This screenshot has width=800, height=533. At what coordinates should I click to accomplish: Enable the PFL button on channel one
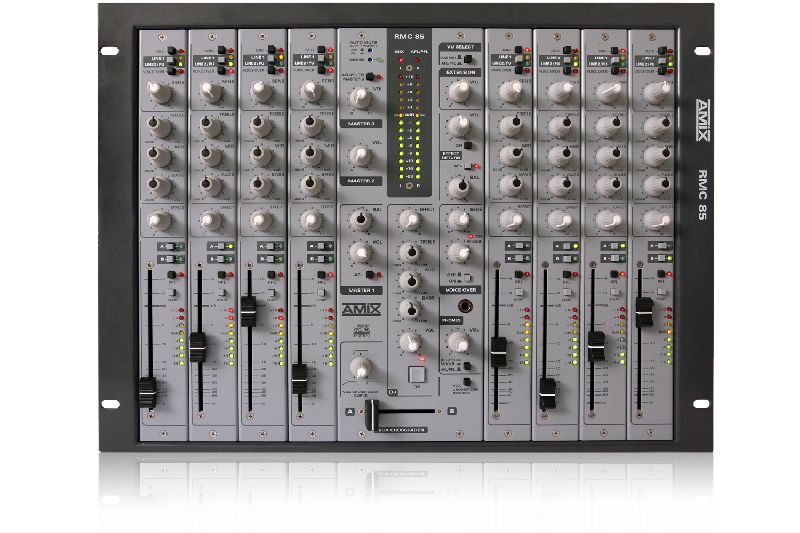coord(171,275)
